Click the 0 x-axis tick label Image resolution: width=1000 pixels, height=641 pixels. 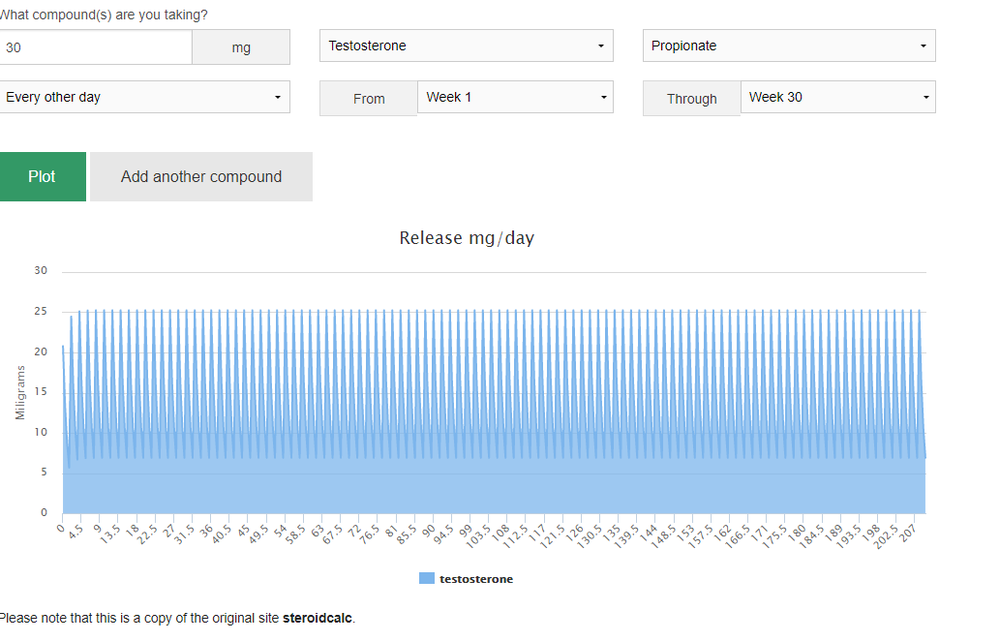[61, 527]
